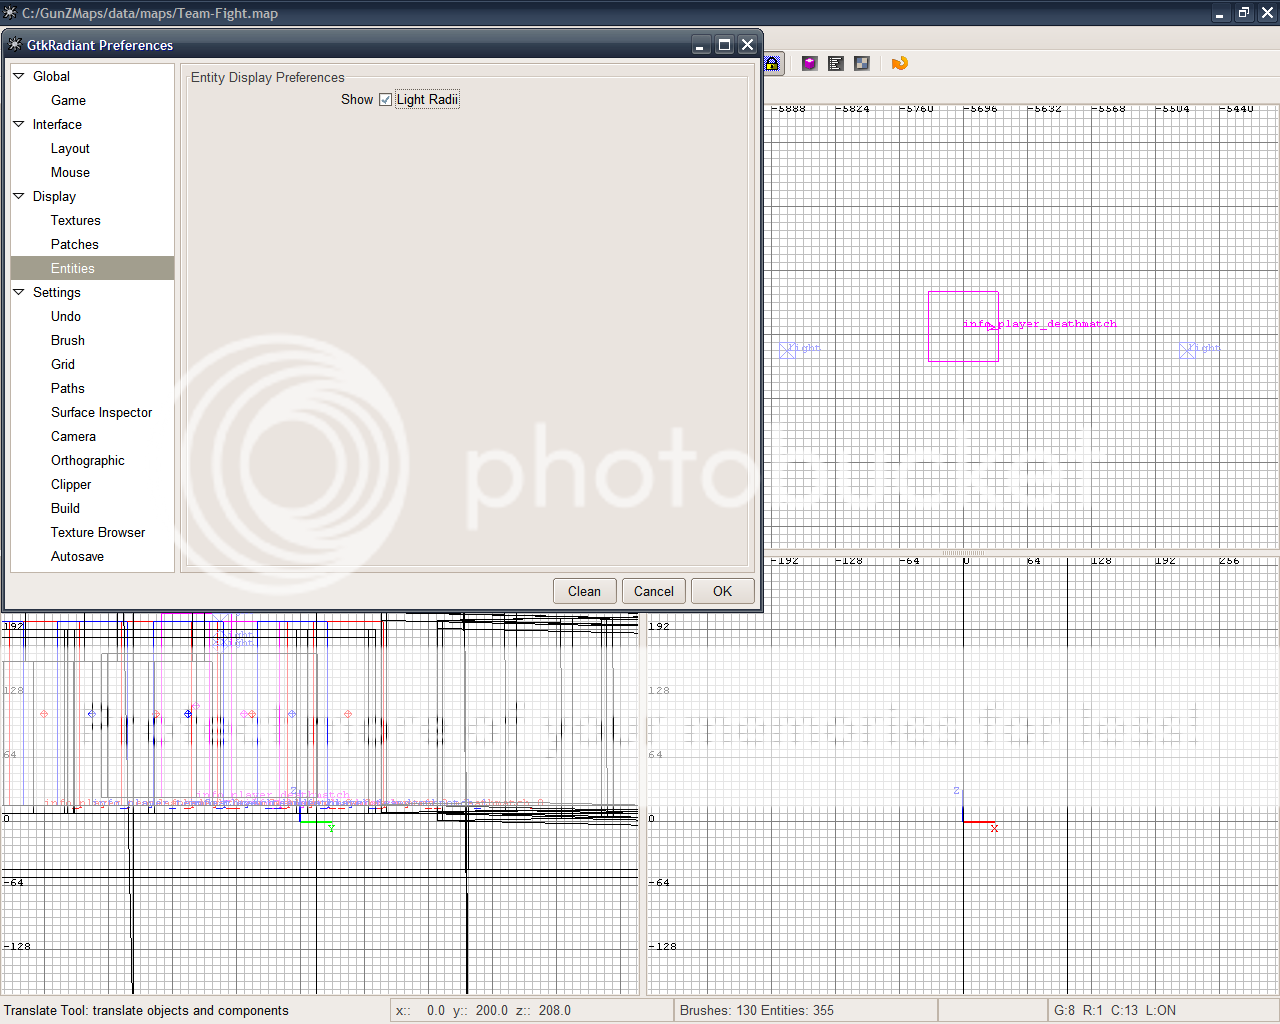Image resolution: width=1280 pixels, height=1024 pixels.
Task: Go to the Autosave settings page
Action: point(77,556)
